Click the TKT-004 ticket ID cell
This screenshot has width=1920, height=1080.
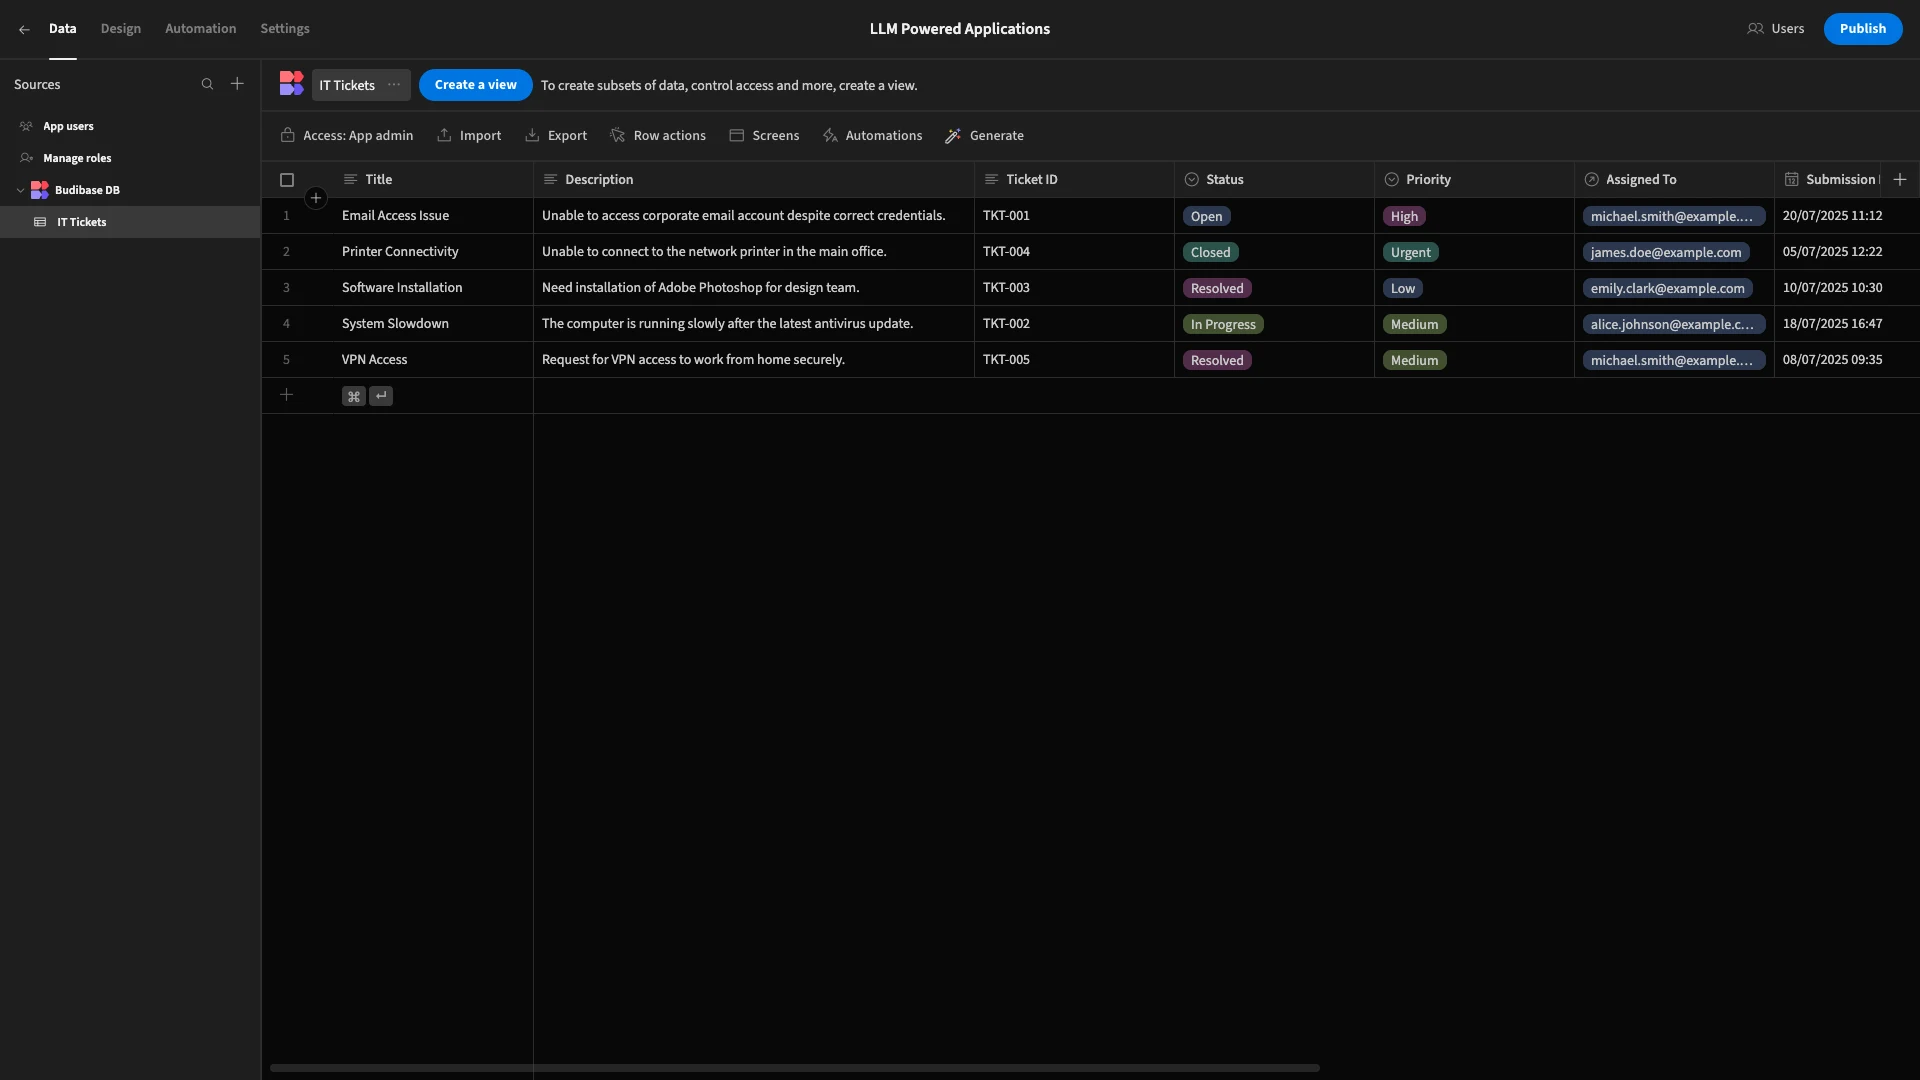[1074, 252]
